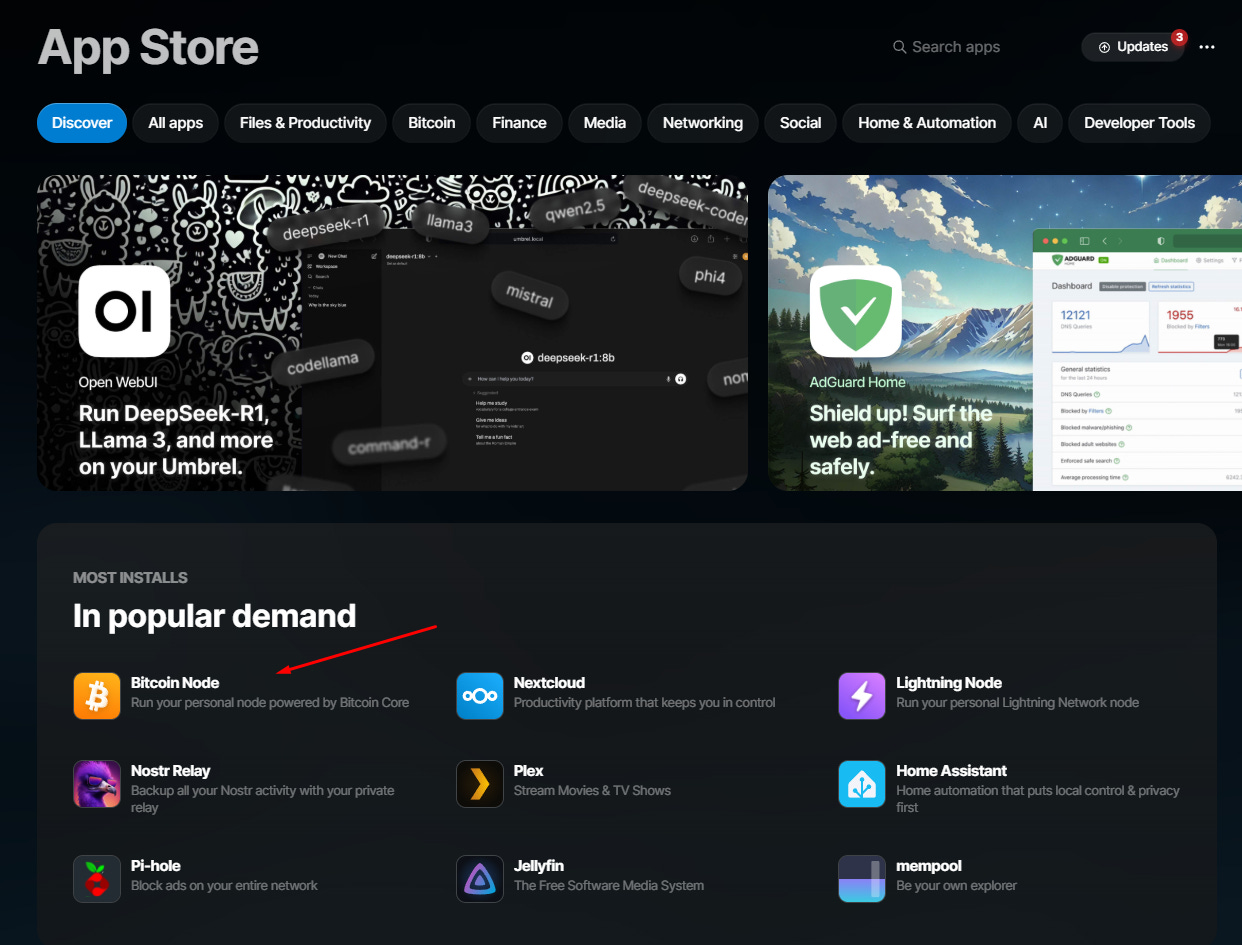Open the Developer Tools category tab
Image resolution: width=1242 pixels, height=945 pixels.
(x=1139, y=123)
